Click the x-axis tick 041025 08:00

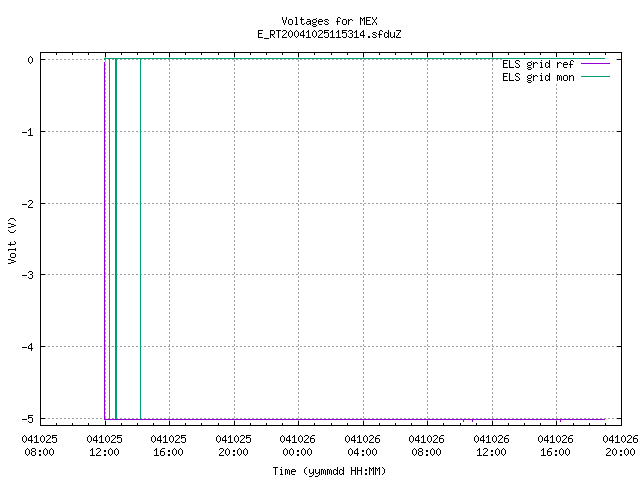tap(40, 446)
